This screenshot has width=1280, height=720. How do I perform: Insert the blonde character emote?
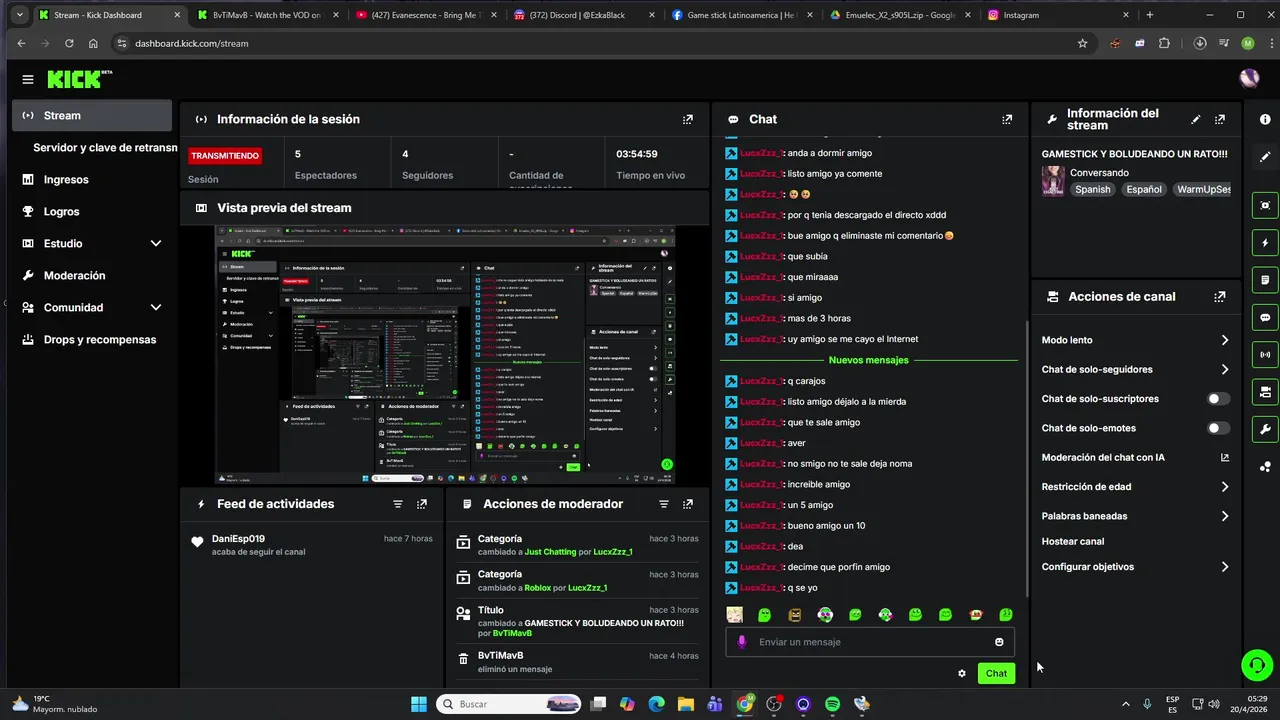click(x=735, y=615)
